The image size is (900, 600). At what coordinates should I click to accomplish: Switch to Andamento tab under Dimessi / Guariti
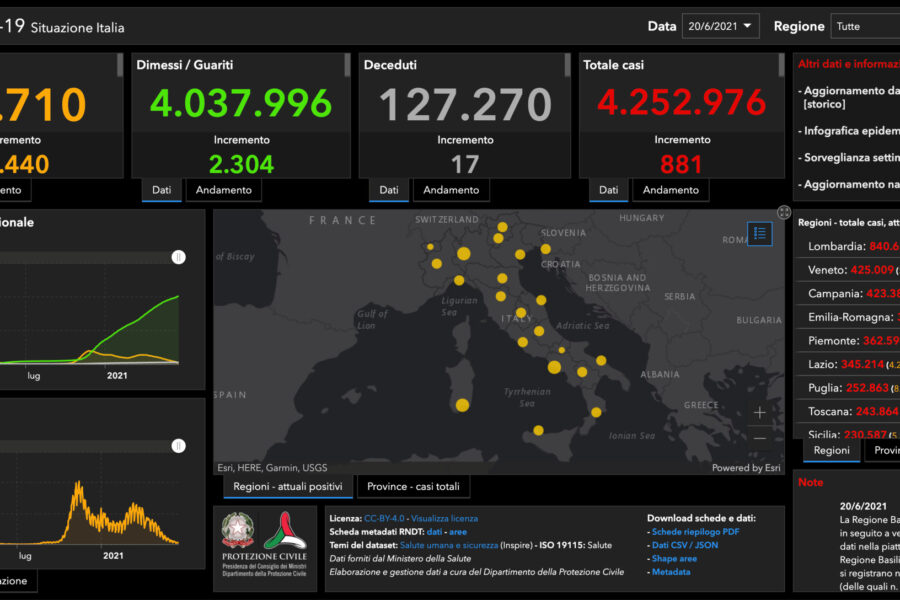point(223,190)
